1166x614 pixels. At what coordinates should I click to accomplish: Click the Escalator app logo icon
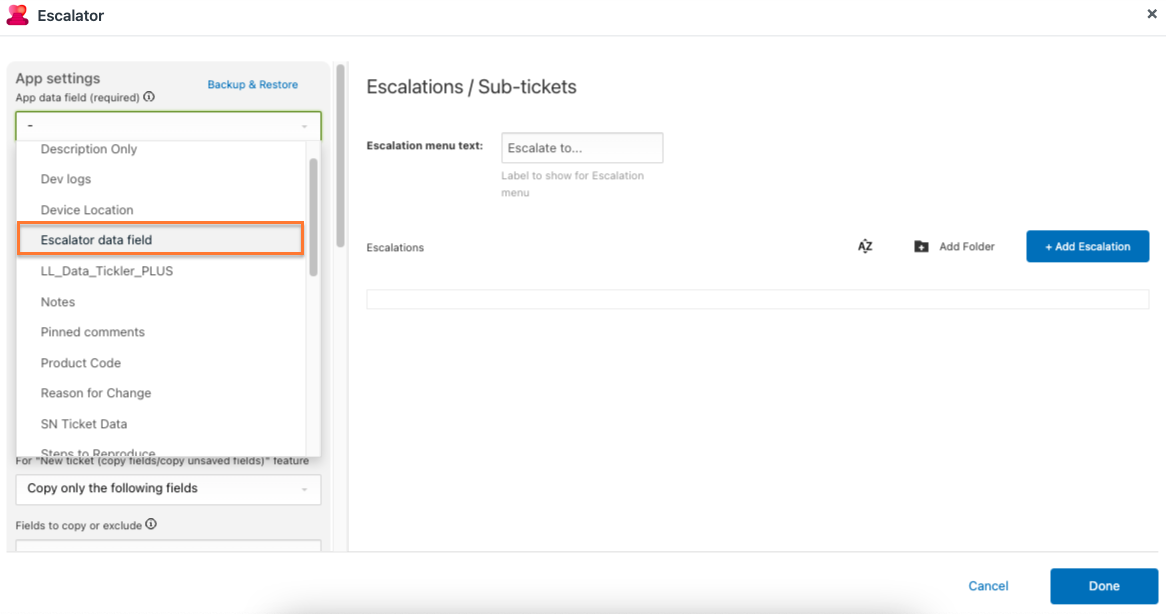coord(17,15)
